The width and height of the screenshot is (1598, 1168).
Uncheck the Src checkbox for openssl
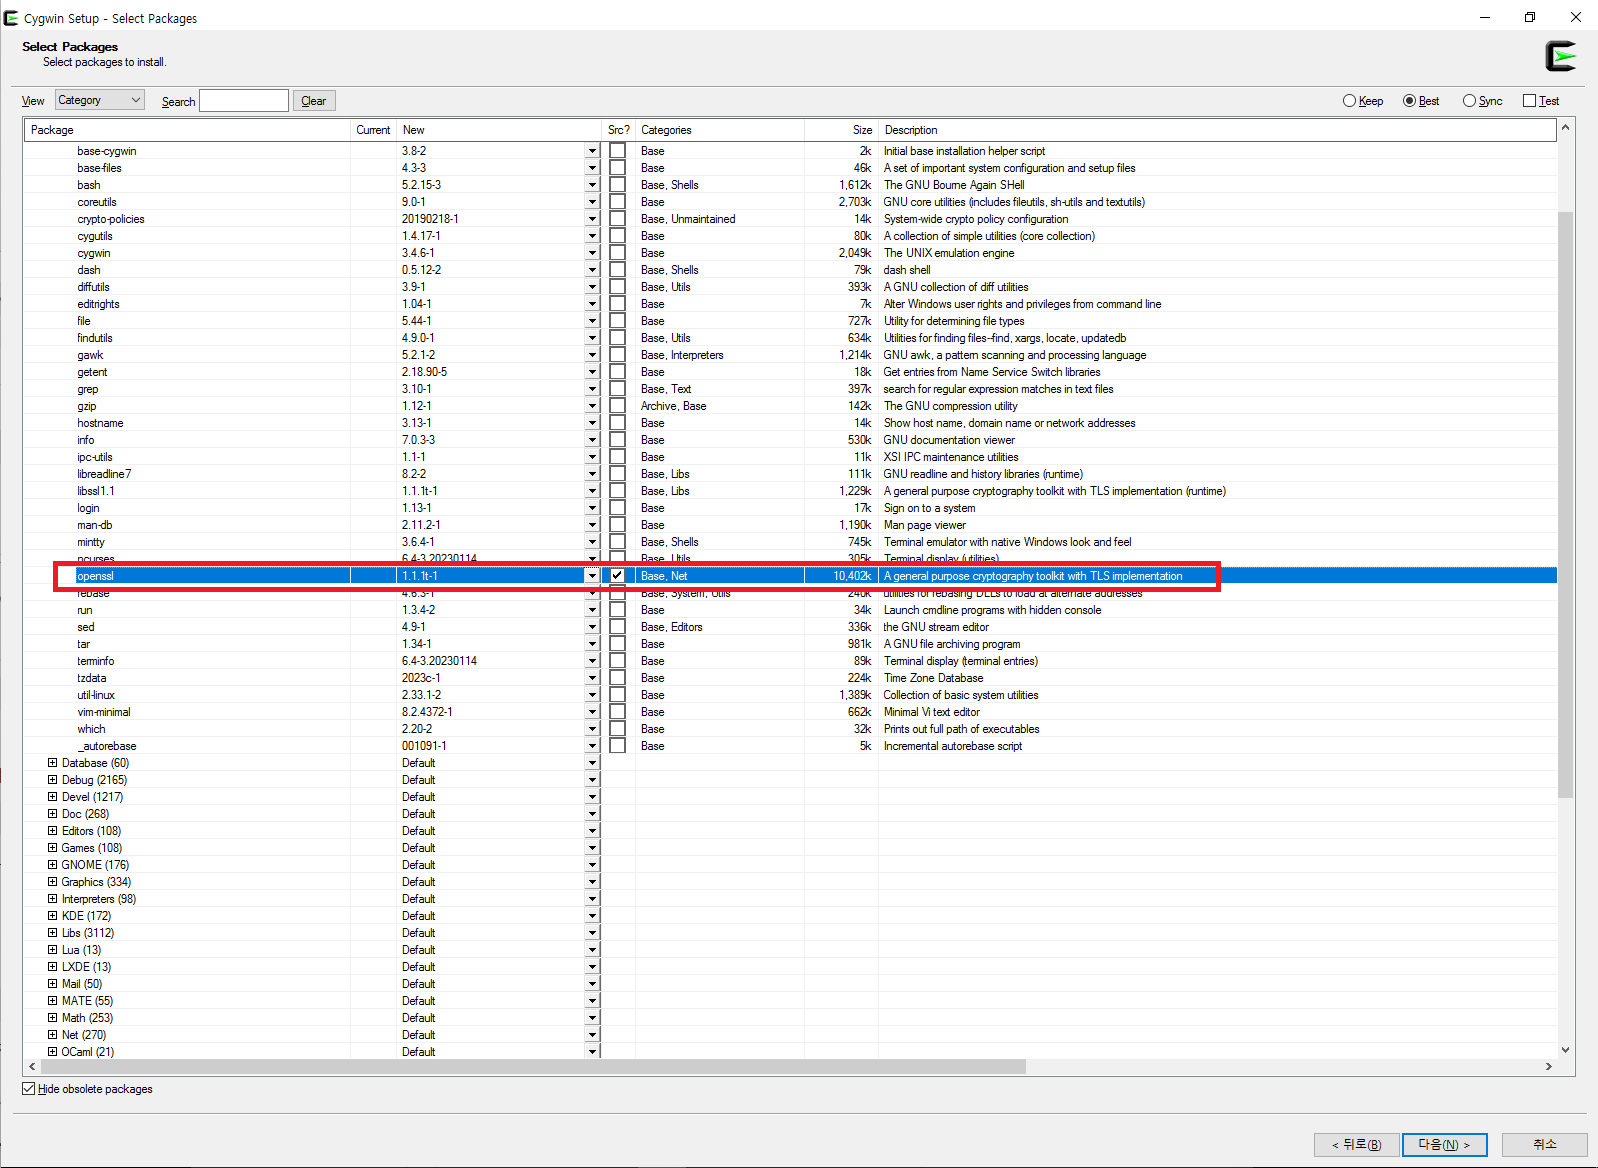point(618,576)
